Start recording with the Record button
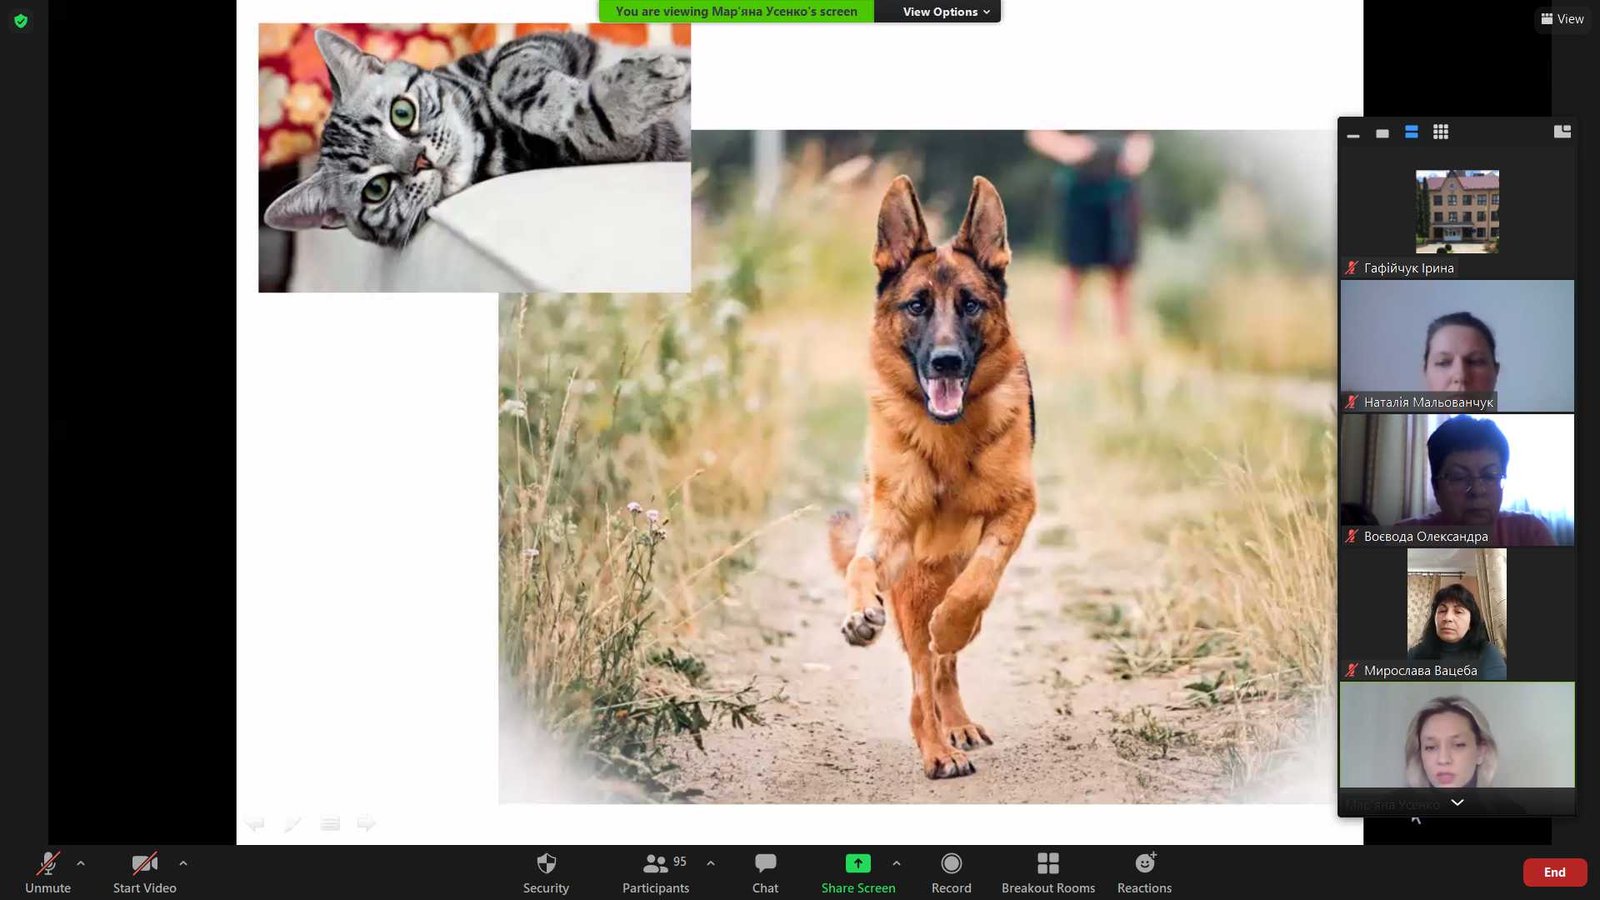 coord(951,872)
